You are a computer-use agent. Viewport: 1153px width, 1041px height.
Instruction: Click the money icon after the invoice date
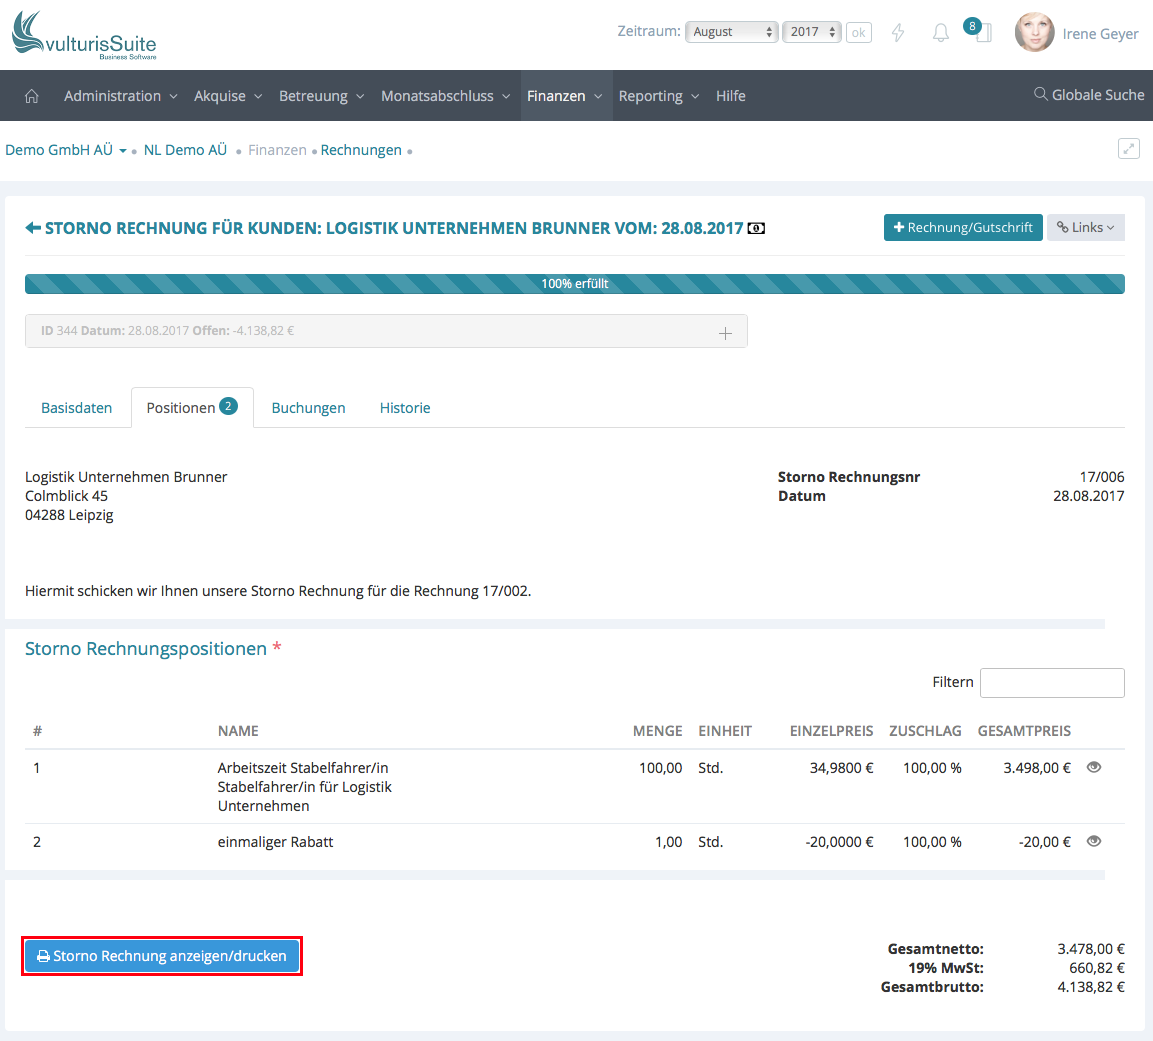(x=756, y=229)
